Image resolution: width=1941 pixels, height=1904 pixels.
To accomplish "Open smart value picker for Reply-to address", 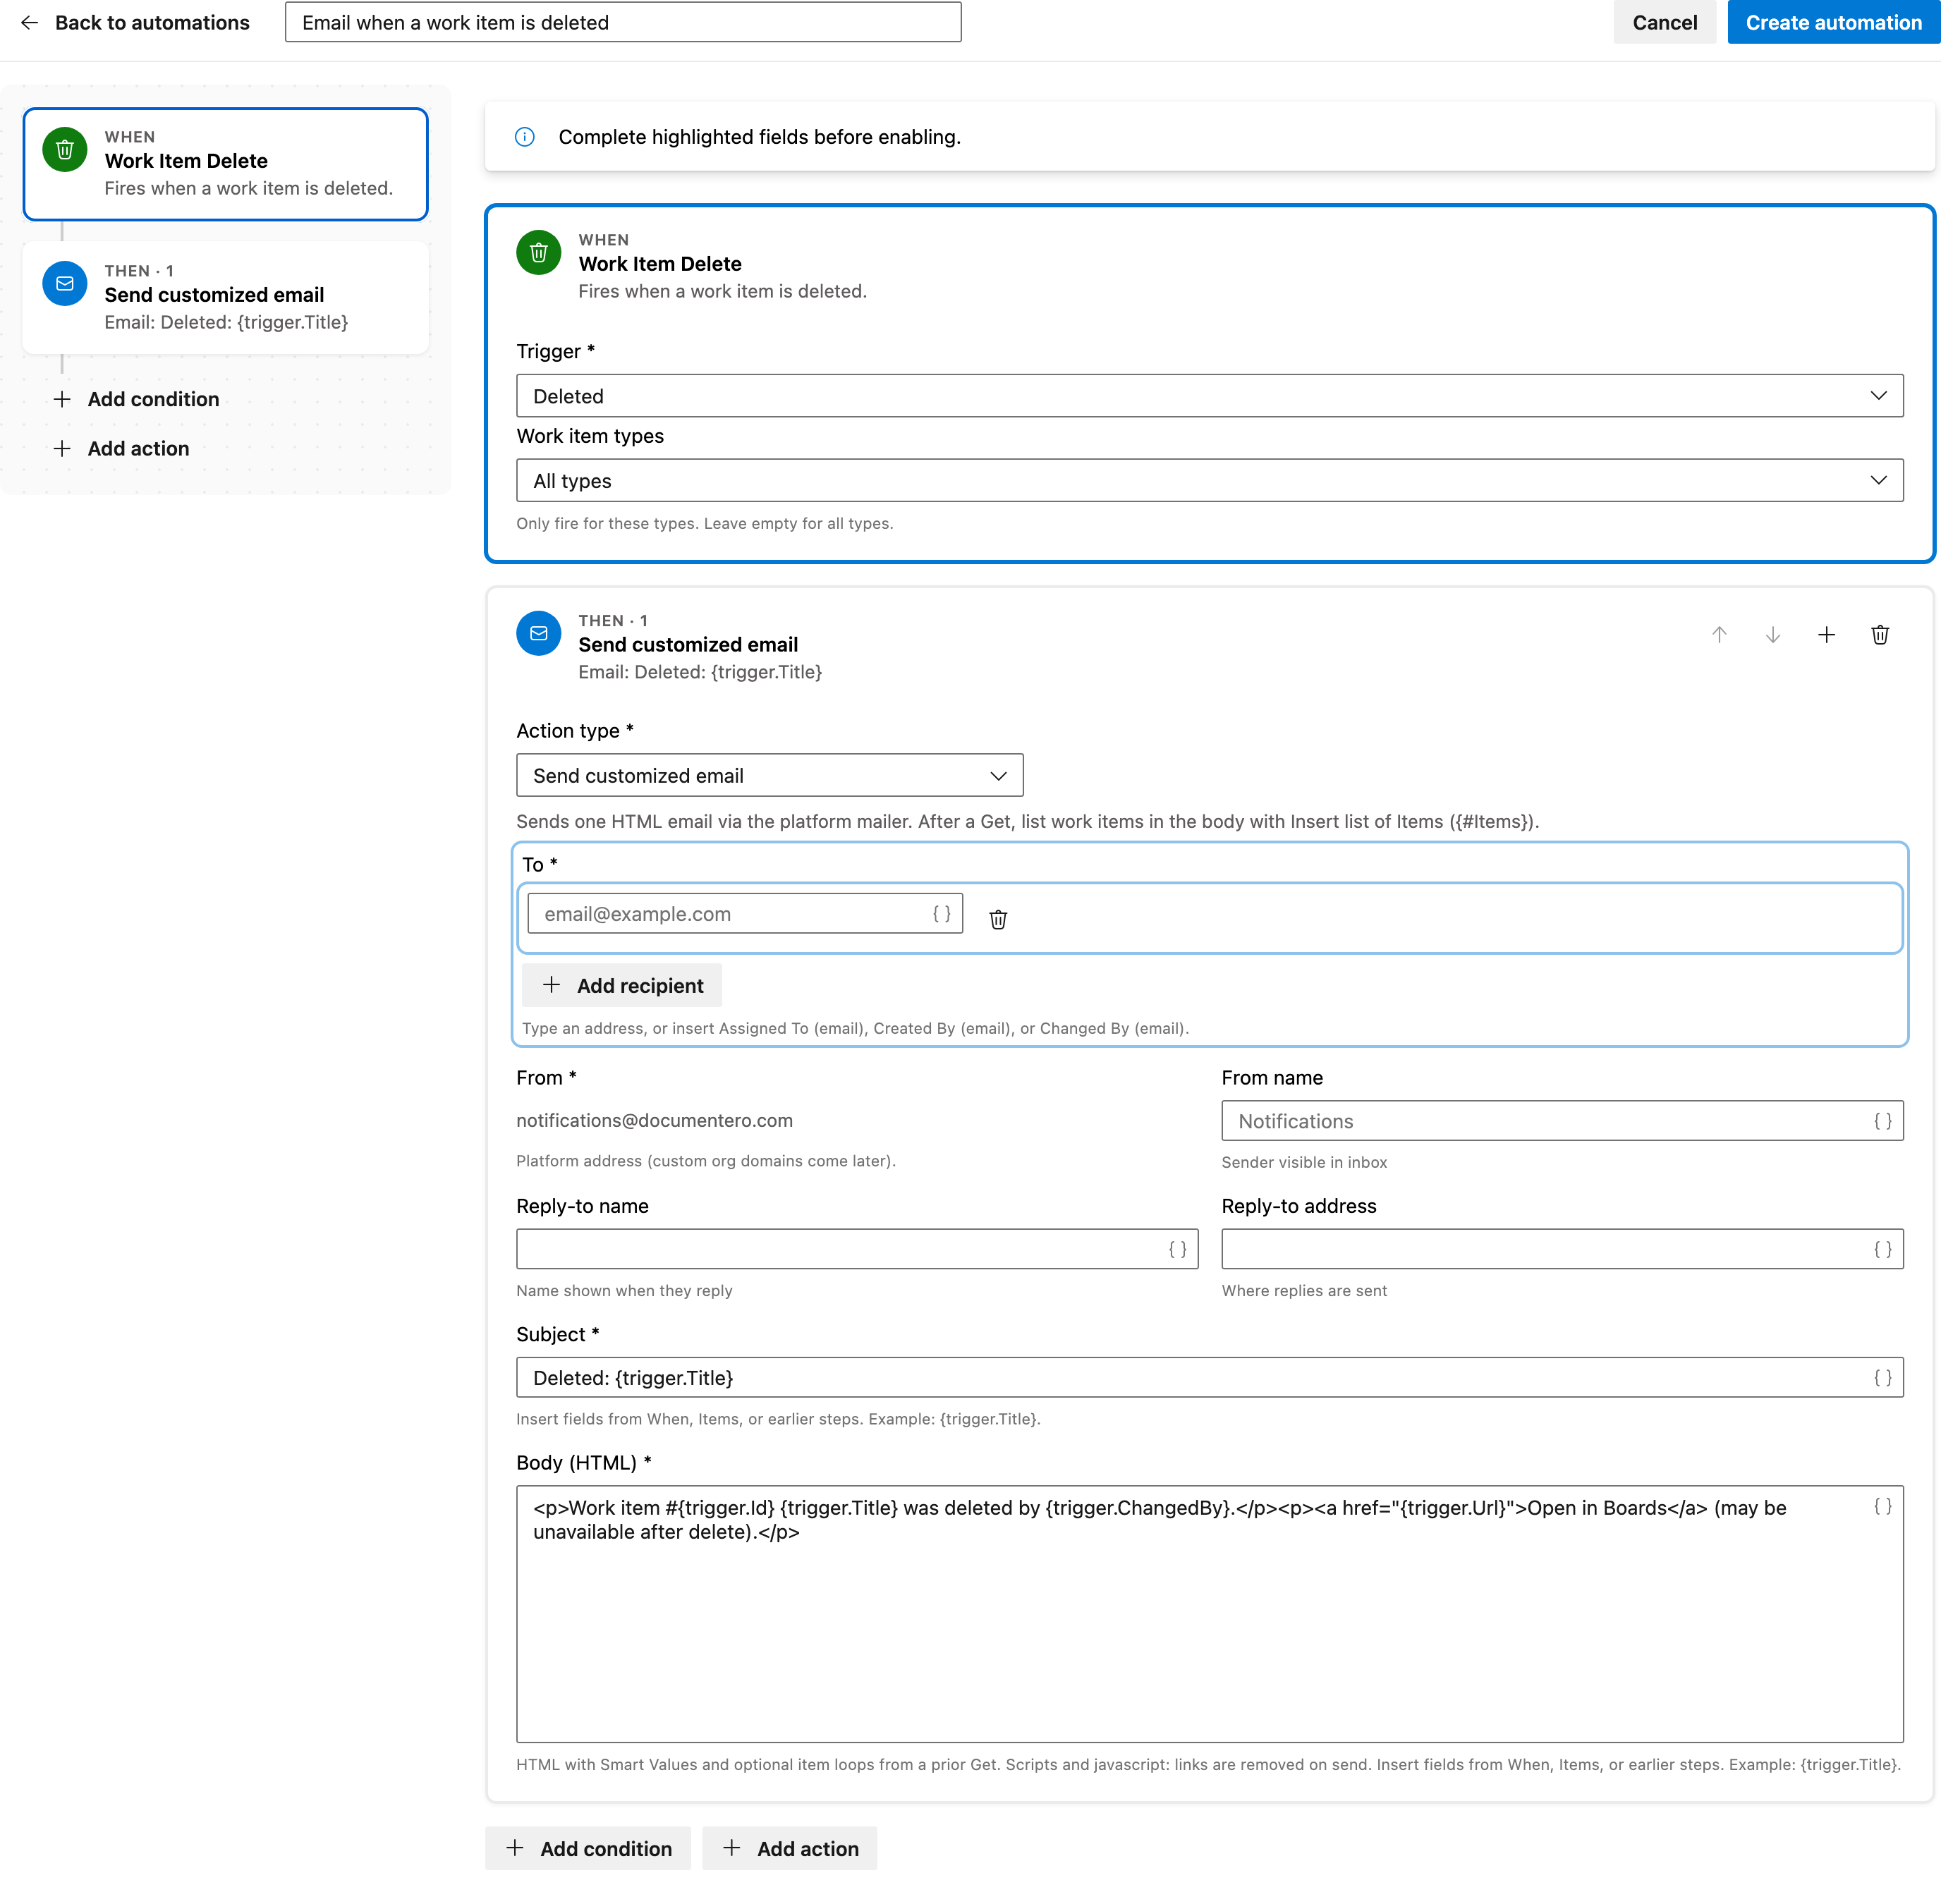I will (1883, 1249).
